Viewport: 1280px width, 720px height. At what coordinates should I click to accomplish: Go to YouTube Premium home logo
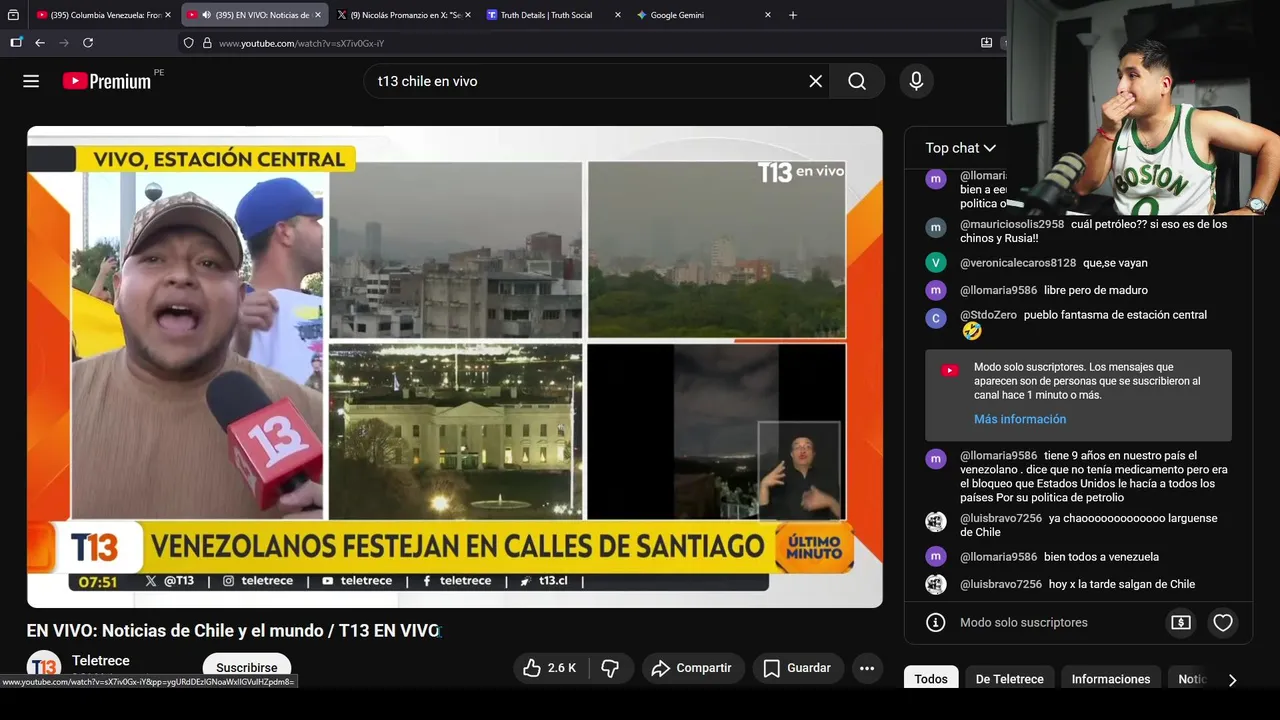click(x=107, y=81)
